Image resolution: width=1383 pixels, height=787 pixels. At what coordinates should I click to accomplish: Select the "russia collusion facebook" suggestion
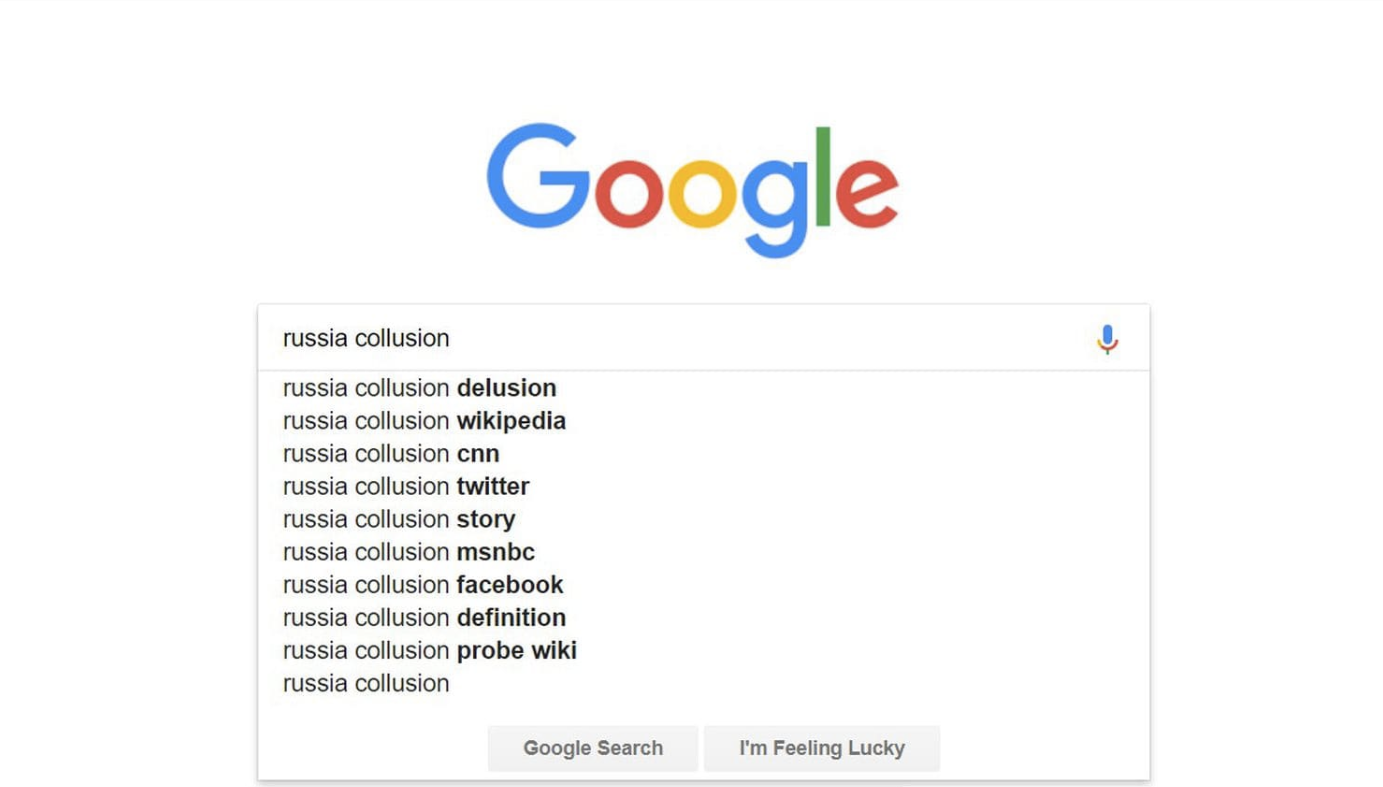(423, 585)
